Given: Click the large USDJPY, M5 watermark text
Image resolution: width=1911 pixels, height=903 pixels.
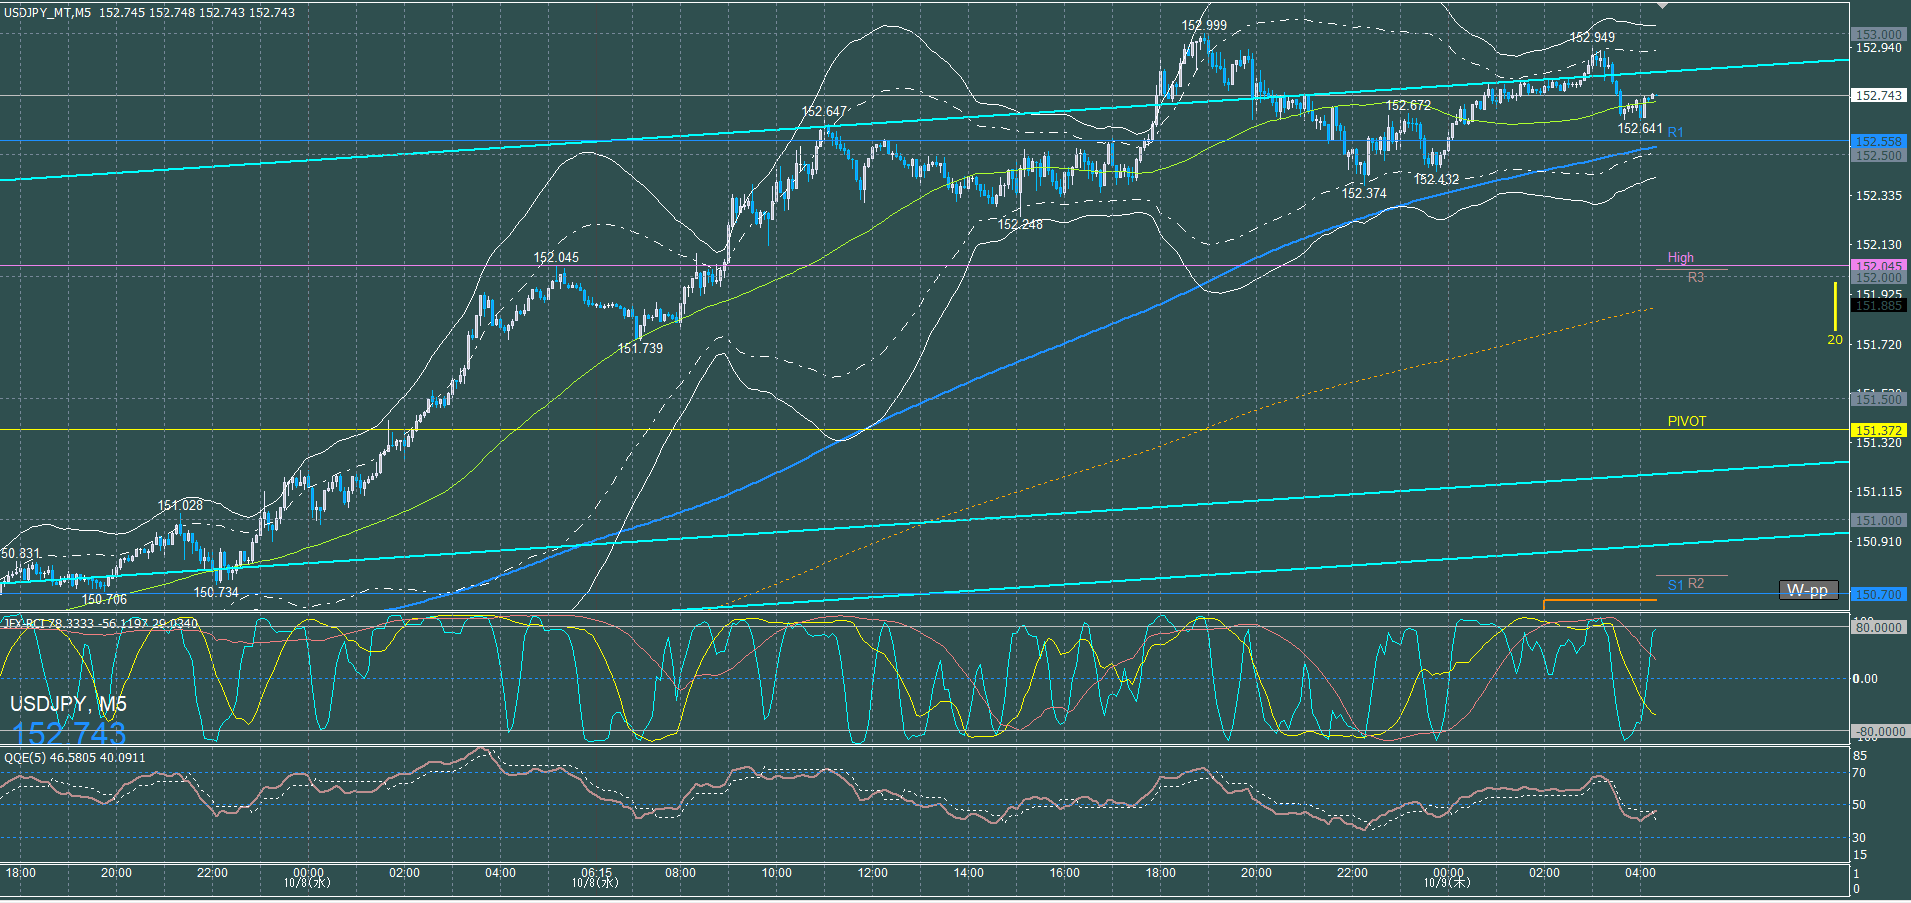Looking at the screenshot, I should pyautogui.click(x=68, y=704).
